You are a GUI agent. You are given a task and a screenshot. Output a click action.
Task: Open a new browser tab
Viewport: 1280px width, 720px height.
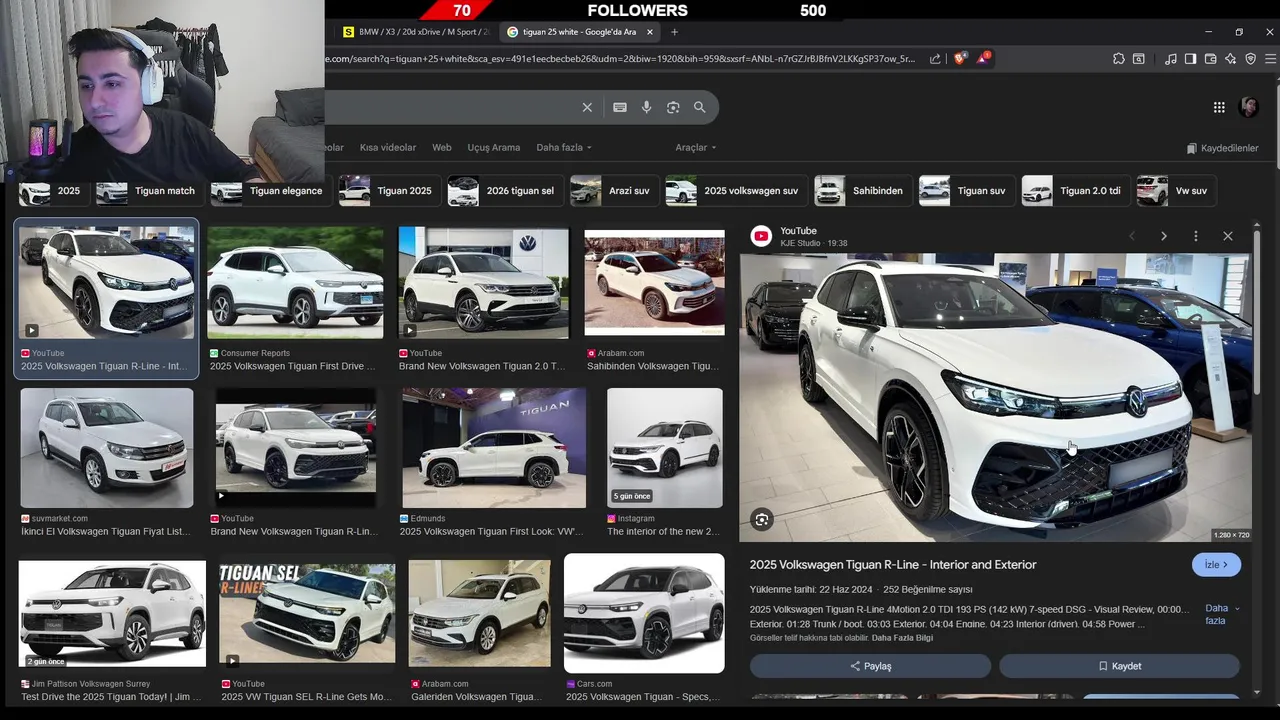[x=674, y=32]
